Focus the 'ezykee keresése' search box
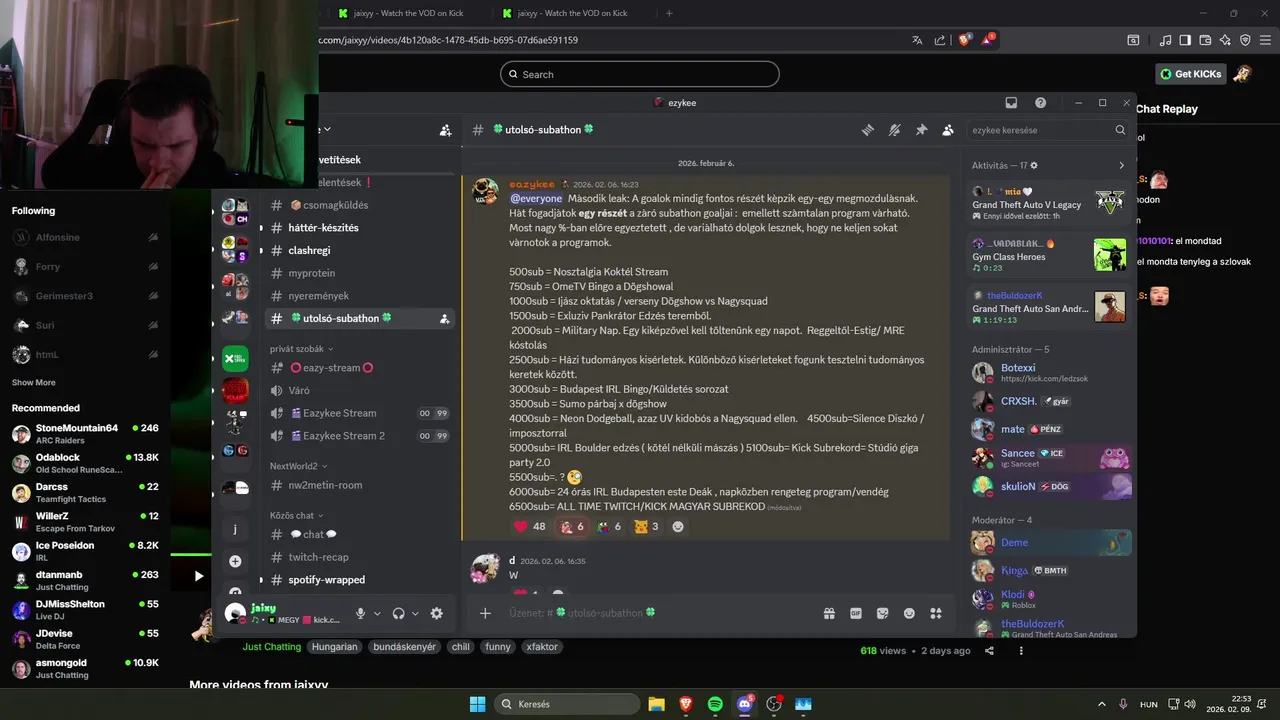 [x=1049, y=130]
